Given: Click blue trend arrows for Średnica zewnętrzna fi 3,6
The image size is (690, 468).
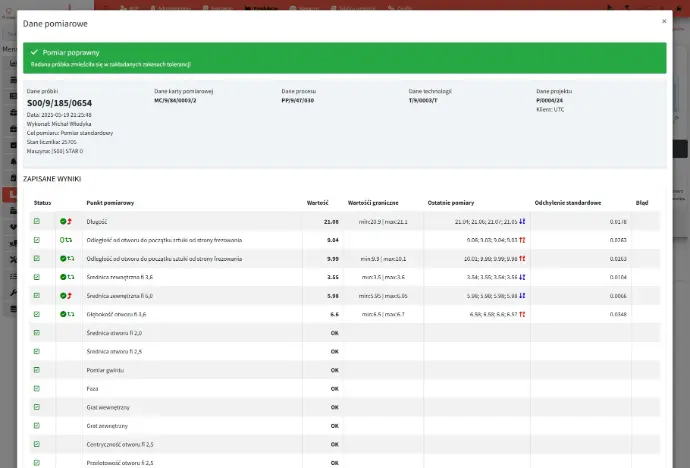Looking at the screenshot, I should click(x=522, y=277).
